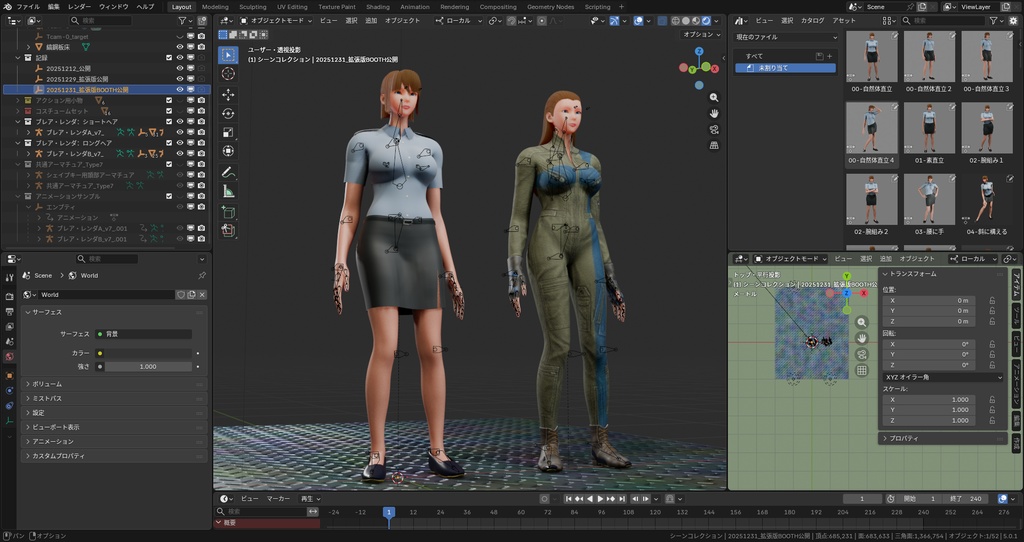Adjust the 強さ strength slider

click(x=148, y=367)
